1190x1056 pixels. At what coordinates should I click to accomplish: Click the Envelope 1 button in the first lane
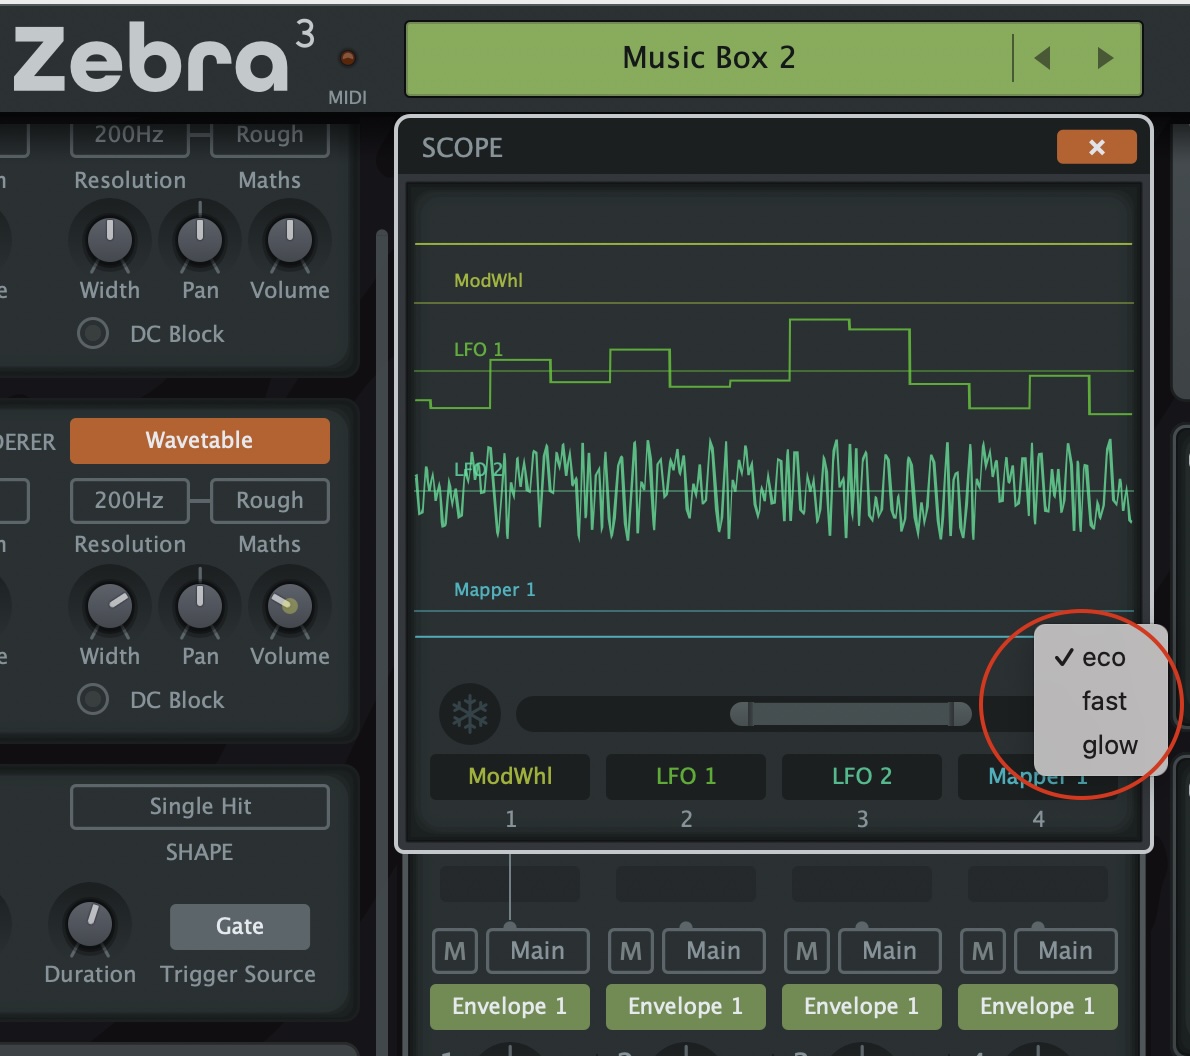click(x=509, y=1007)
